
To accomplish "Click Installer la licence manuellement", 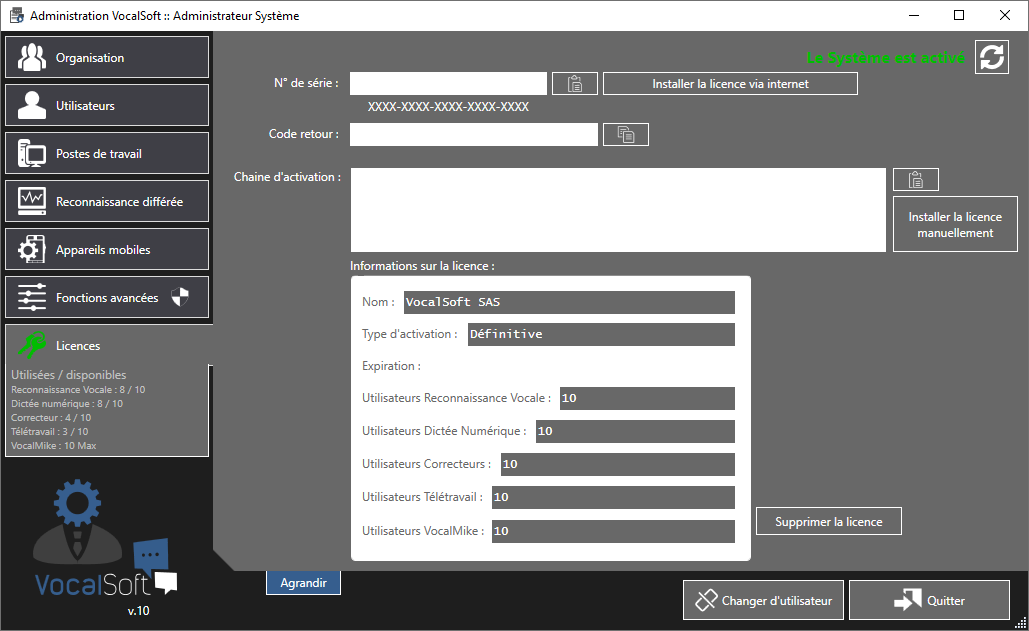I will coord(956,224).
